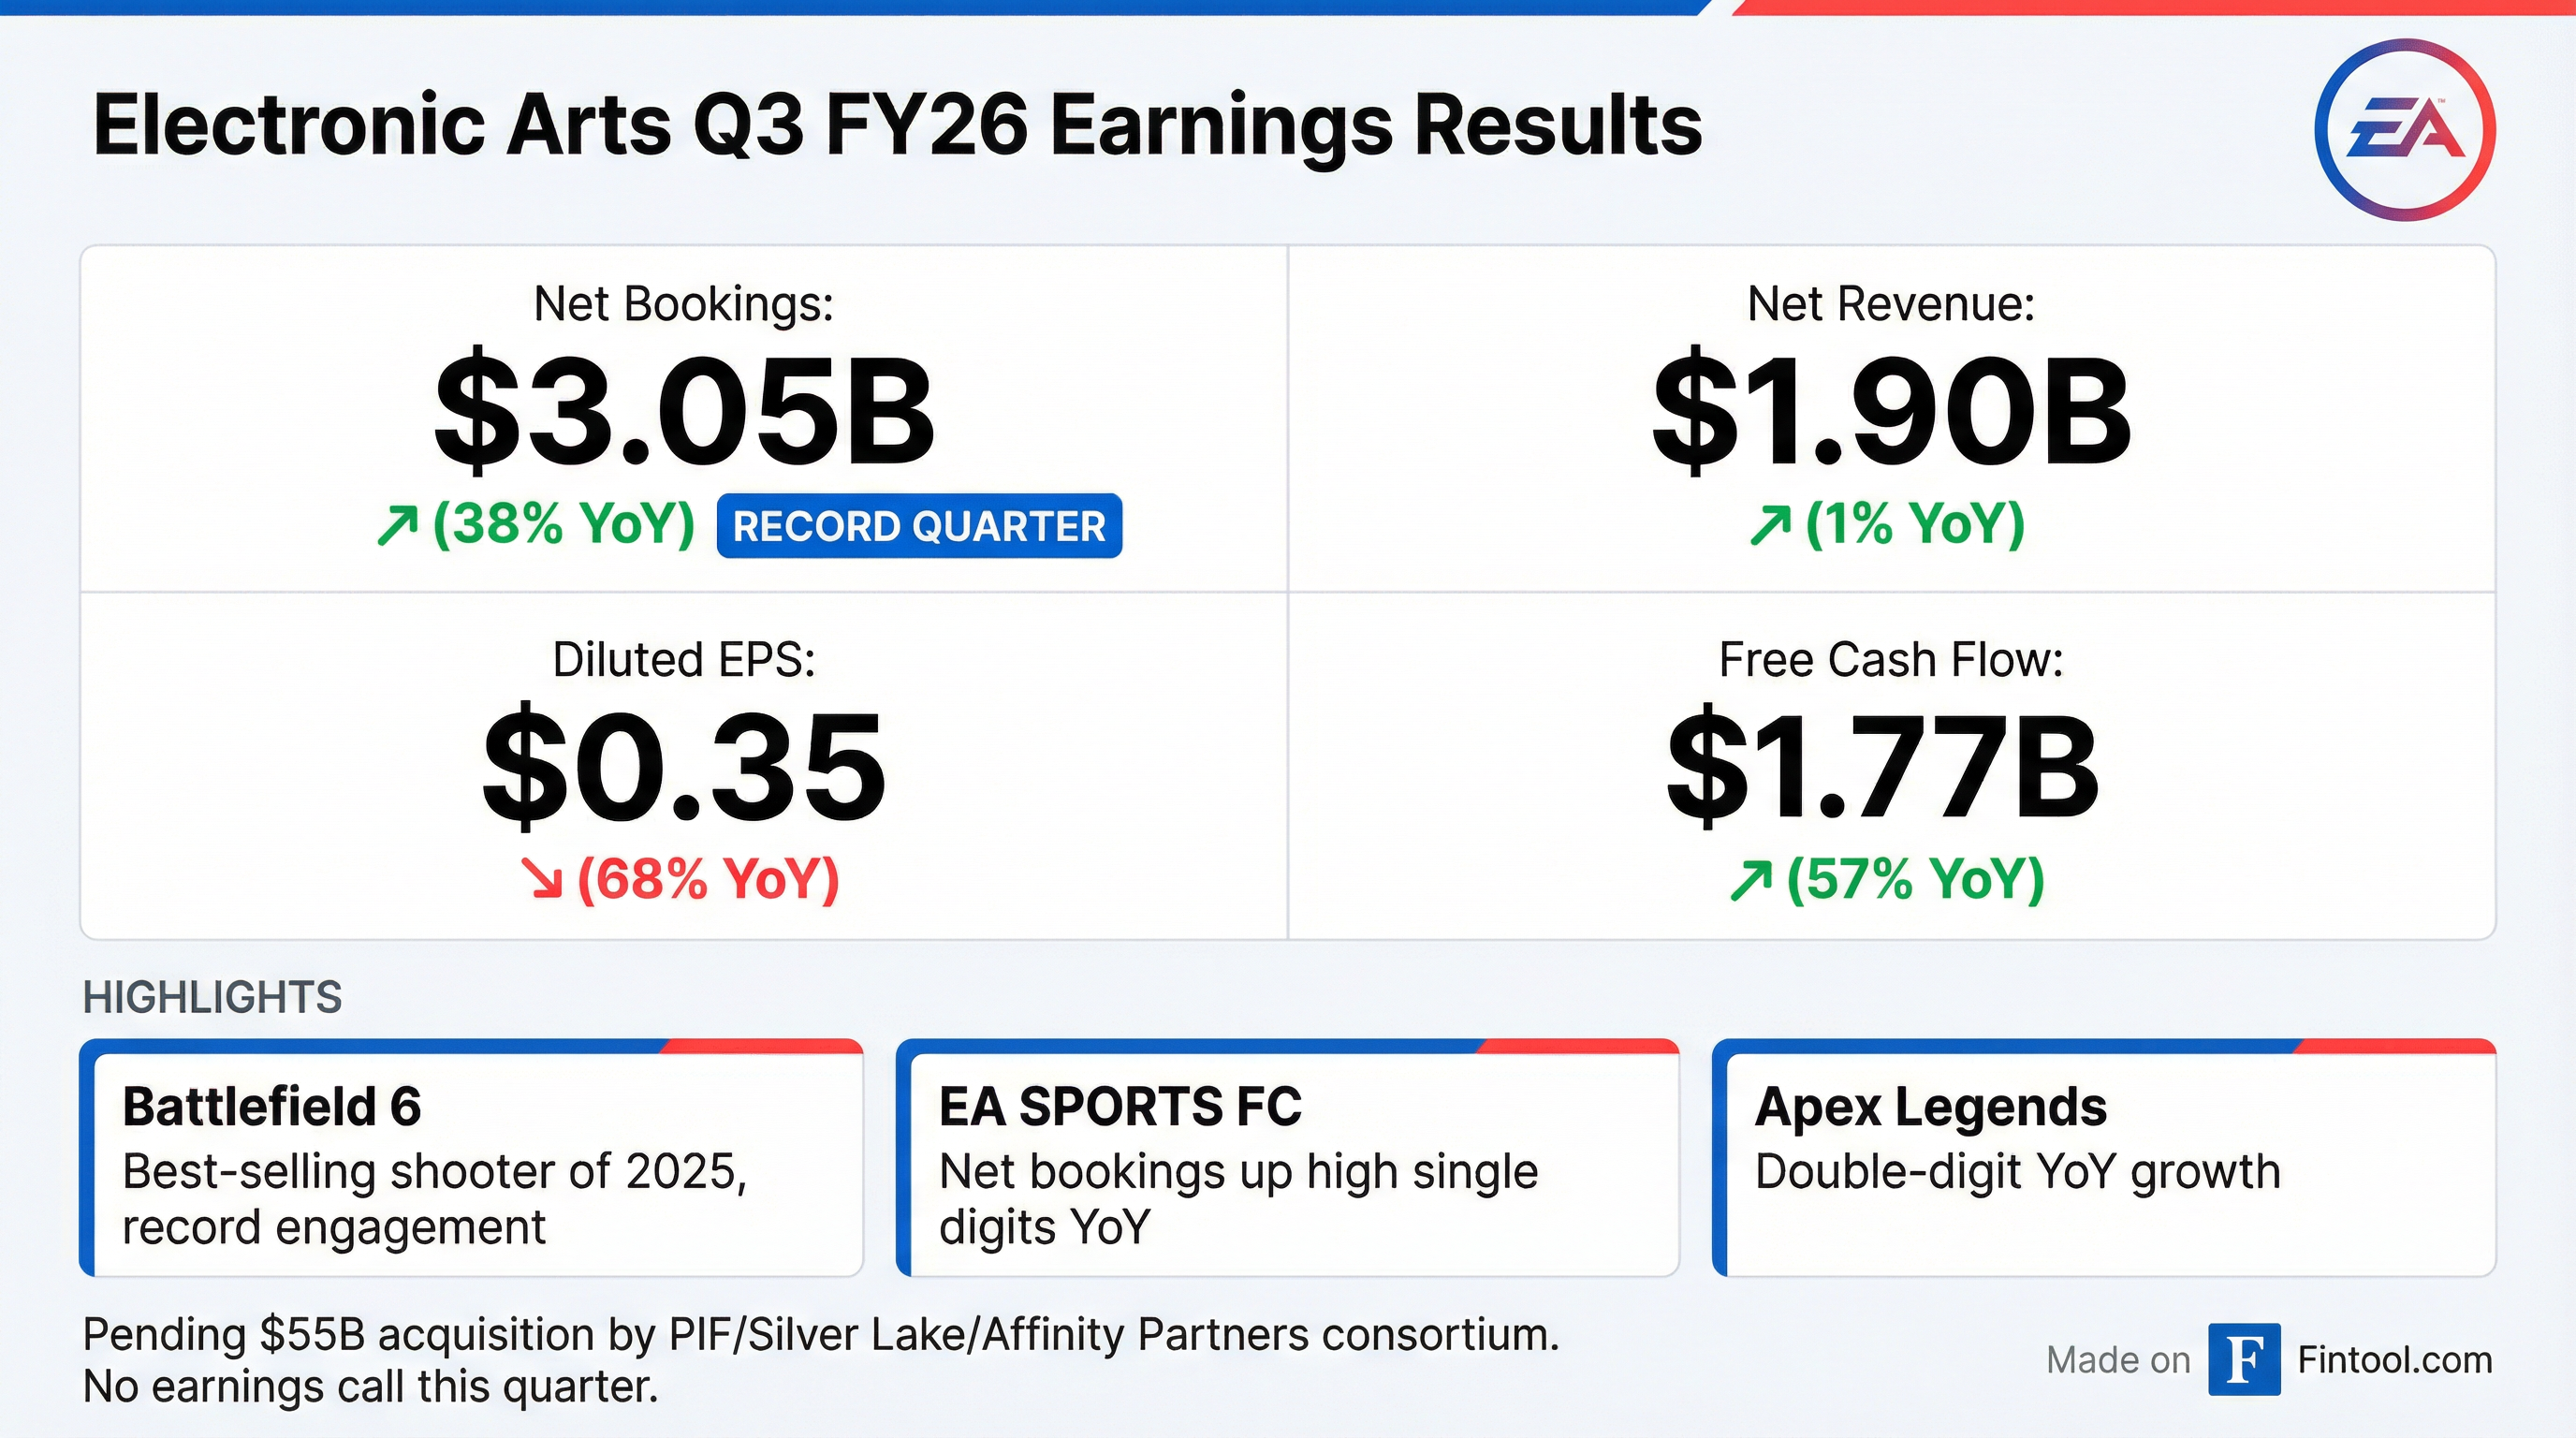Click the blue Fintool F icon
2576x1438 pixels.
point(2244,1359)
